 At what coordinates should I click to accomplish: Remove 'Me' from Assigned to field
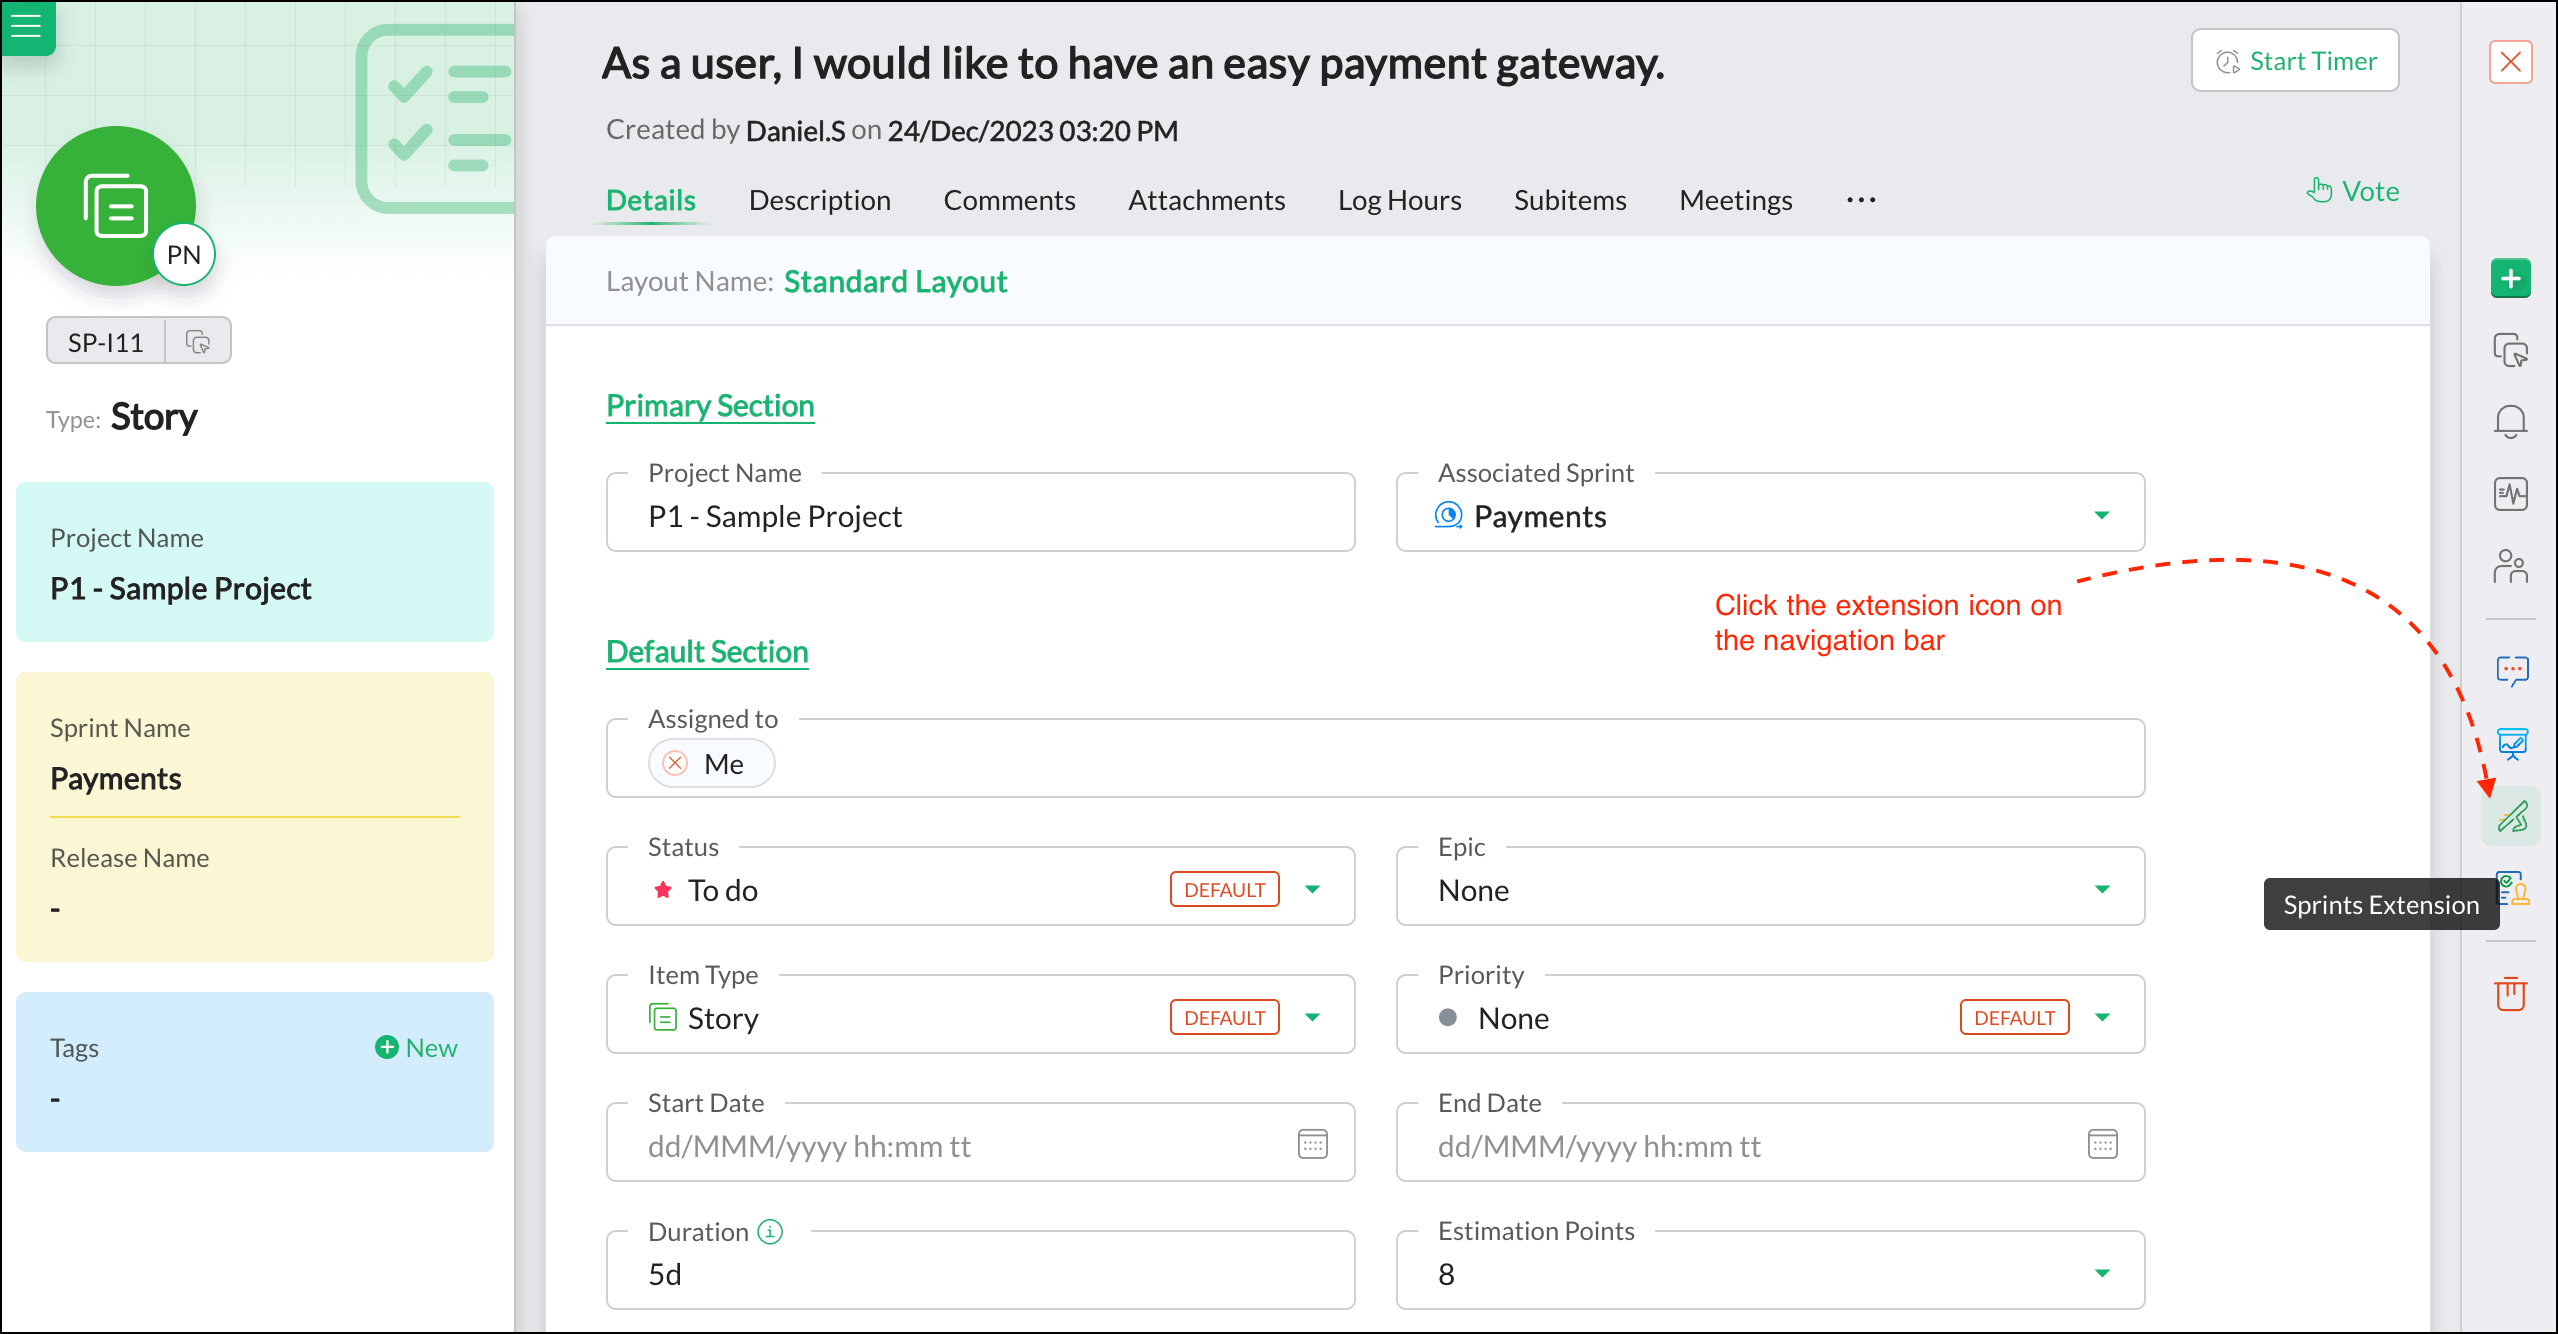675,763
